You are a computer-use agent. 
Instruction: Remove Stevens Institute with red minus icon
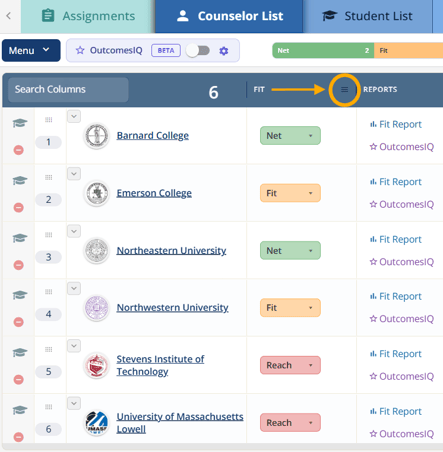click(19, 379)
